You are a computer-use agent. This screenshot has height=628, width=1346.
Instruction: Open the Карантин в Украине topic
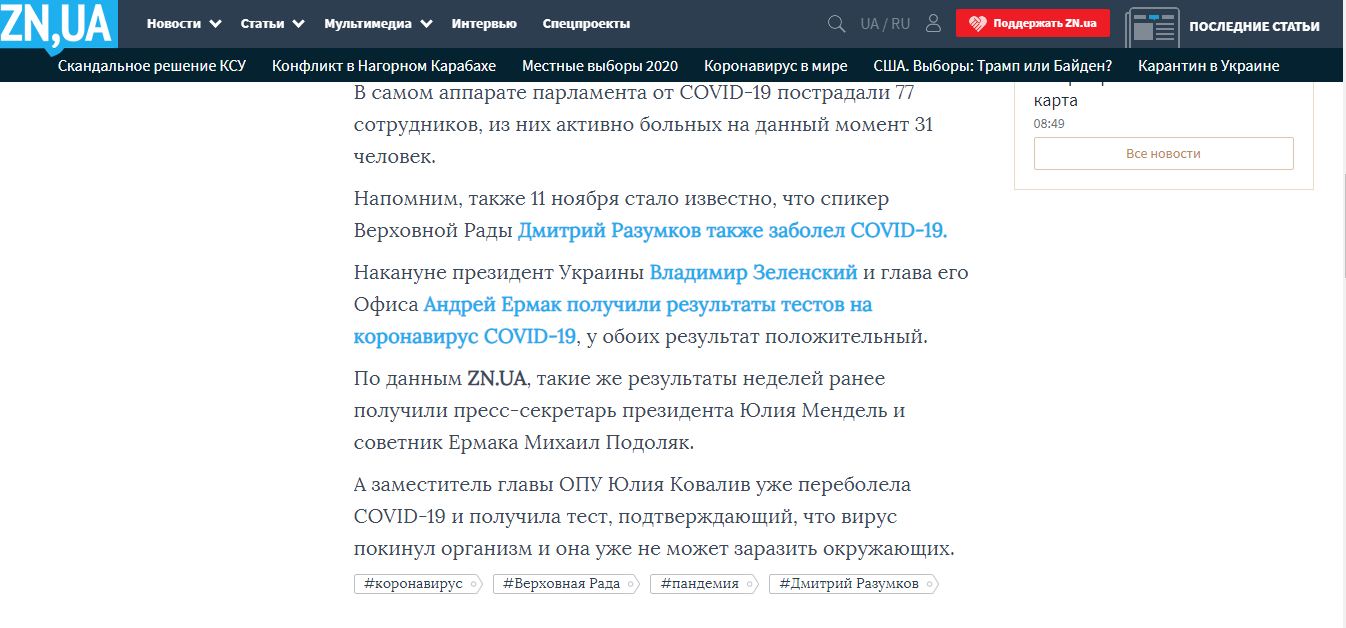click(x=1208, y=66)
